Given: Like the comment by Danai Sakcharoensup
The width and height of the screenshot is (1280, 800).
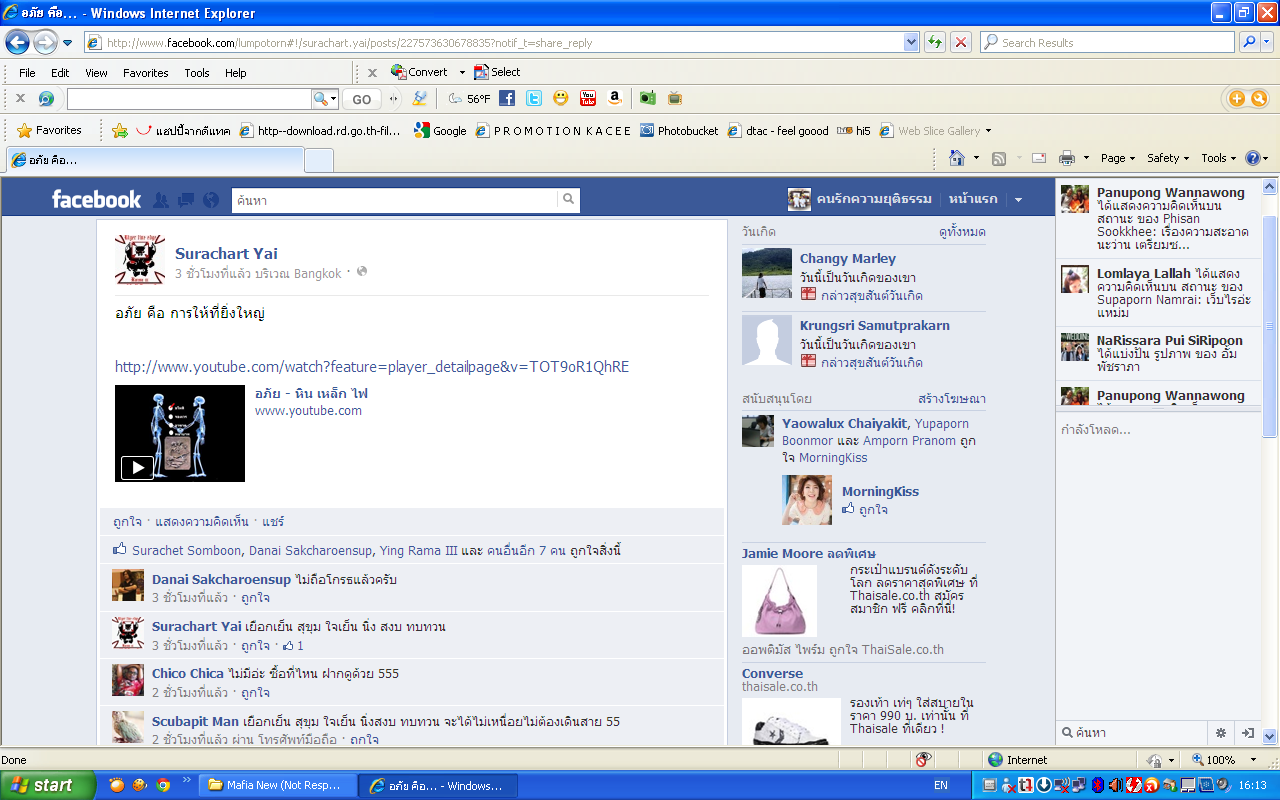Looking at the screenshot, I should 254,598.
